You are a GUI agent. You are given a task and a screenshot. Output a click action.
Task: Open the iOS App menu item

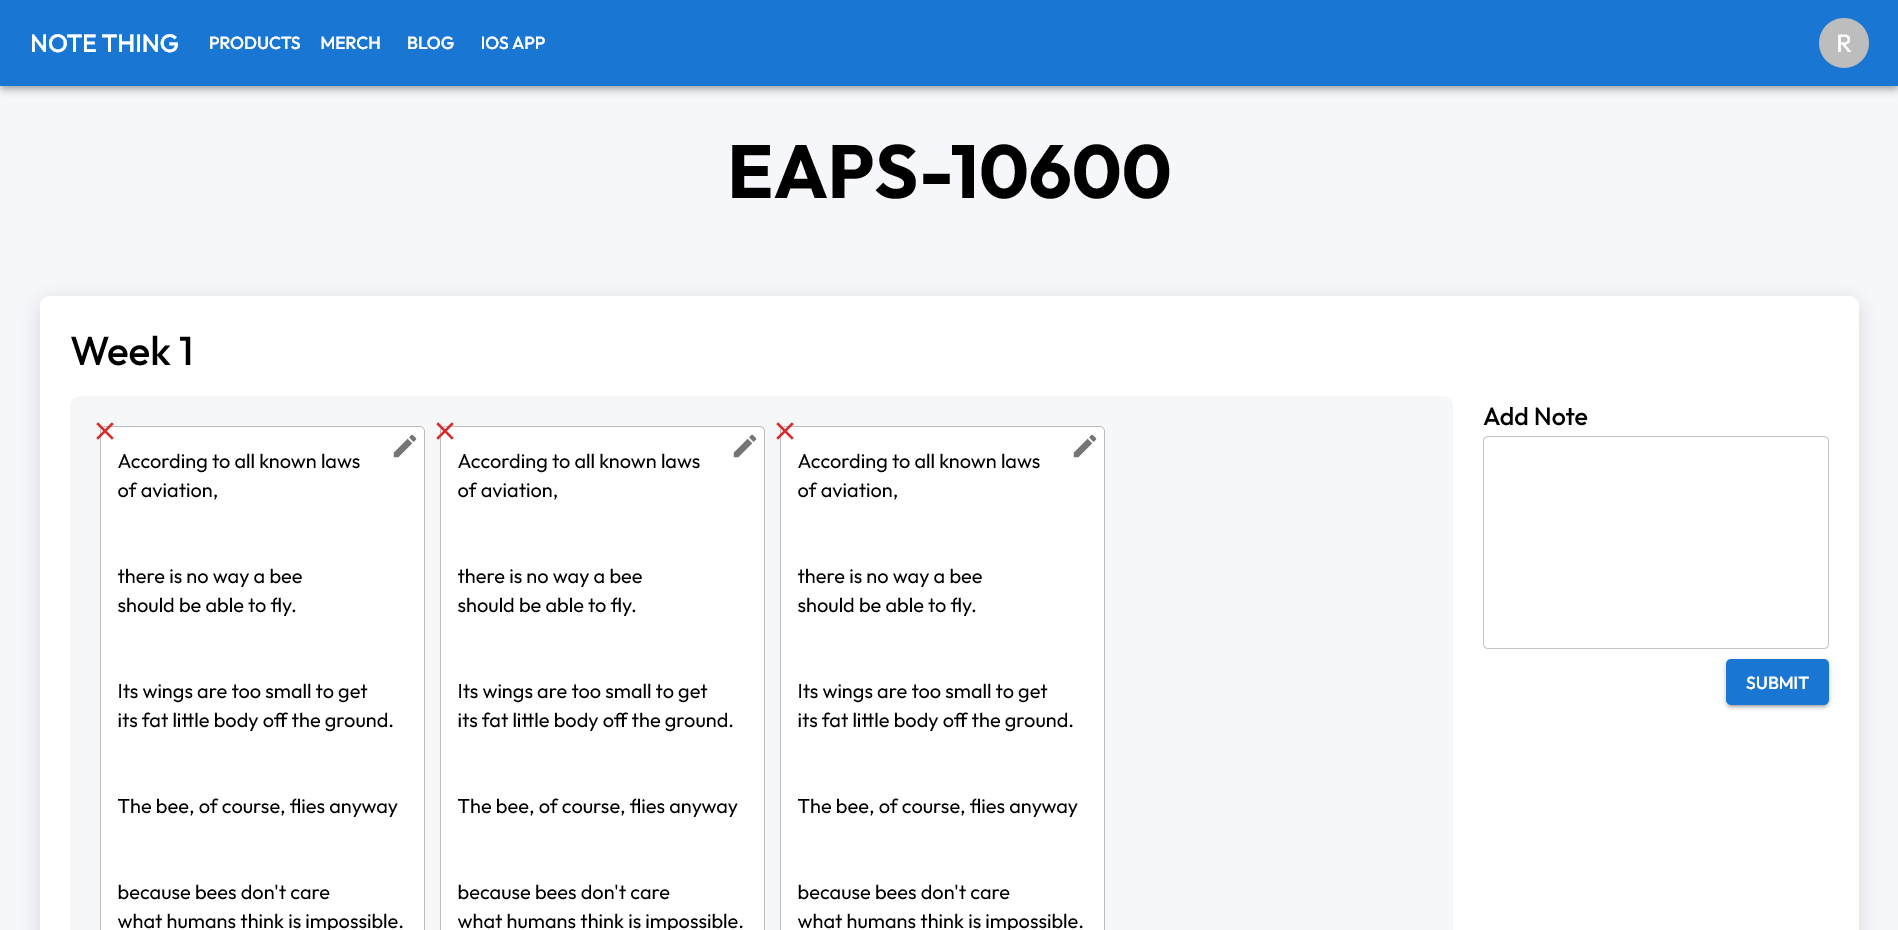tap(512, 43)
